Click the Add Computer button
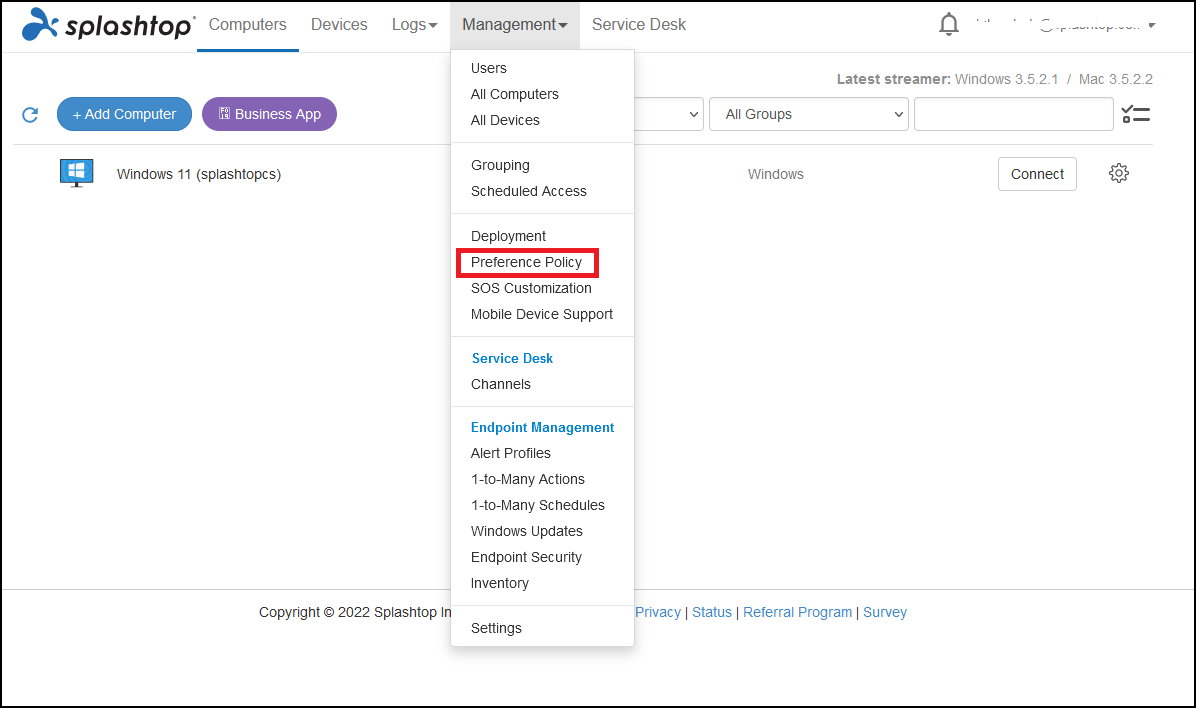Viewport: 1196px width, 708px height. 124,114
